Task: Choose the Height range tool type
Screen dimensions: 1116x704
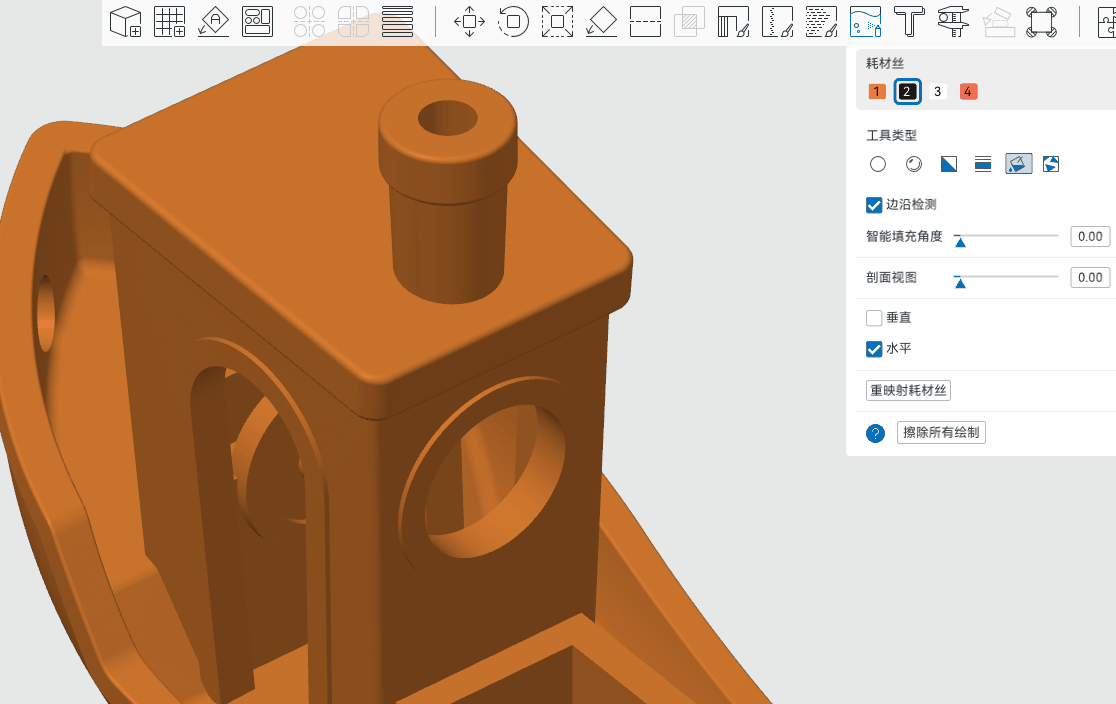Action: [x=983, y=164]
